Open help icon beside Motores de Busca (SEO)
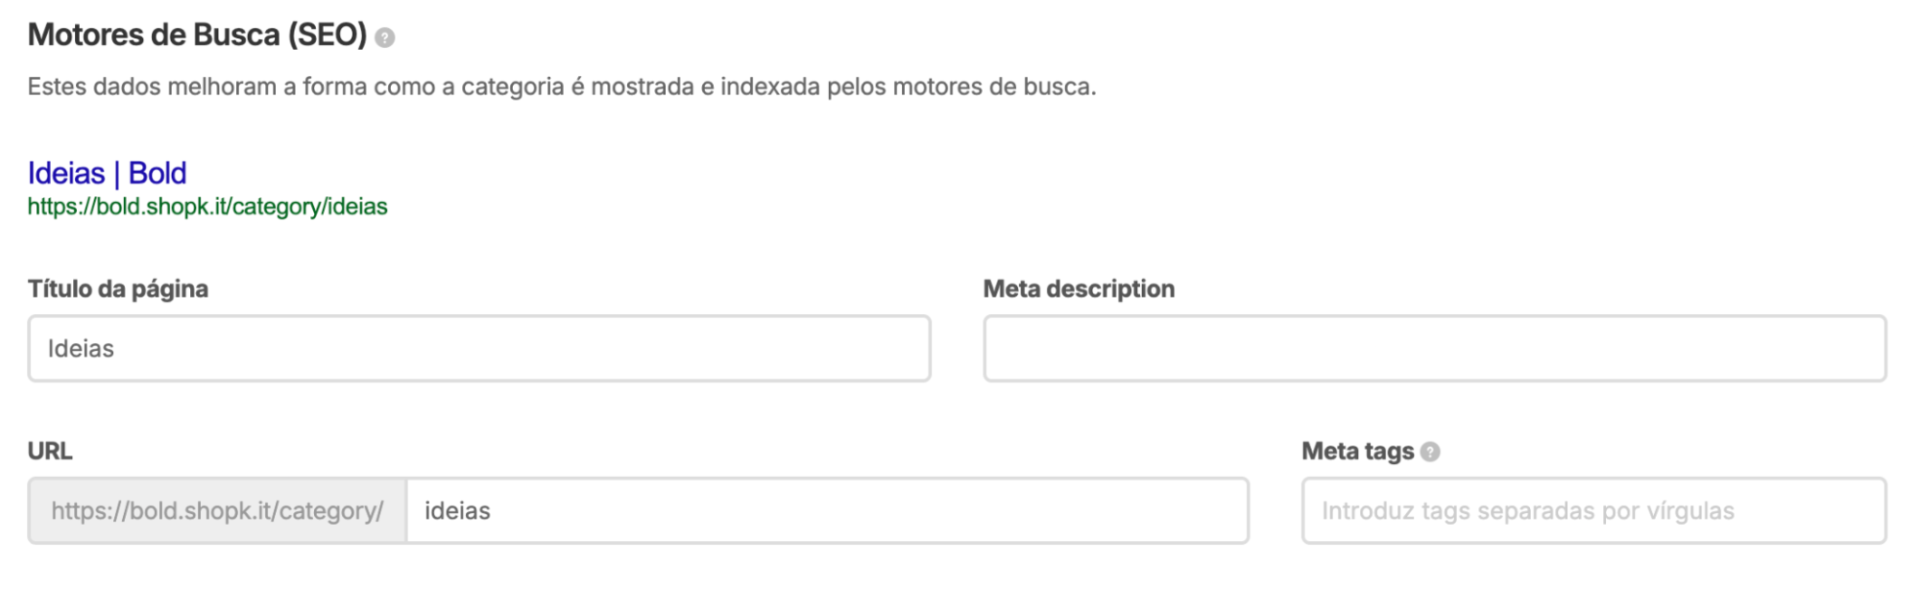The width and height of the screenshot is (1920, 593). click(385, 38)
